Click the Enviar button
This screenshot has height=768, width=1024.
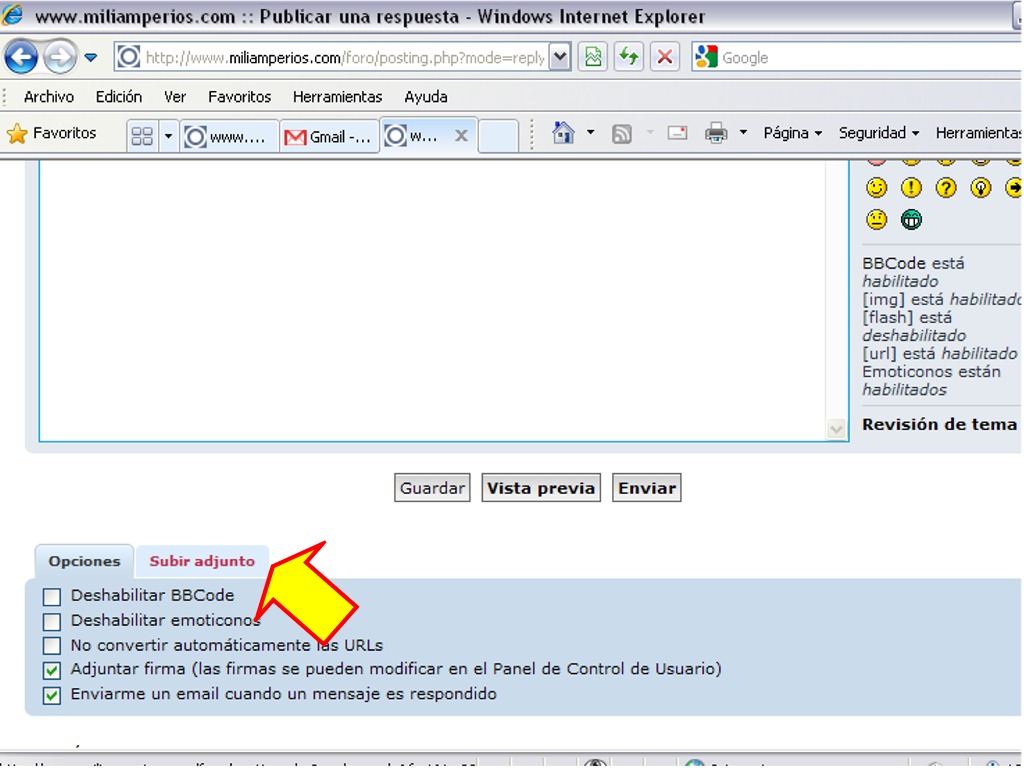point(647,488)
